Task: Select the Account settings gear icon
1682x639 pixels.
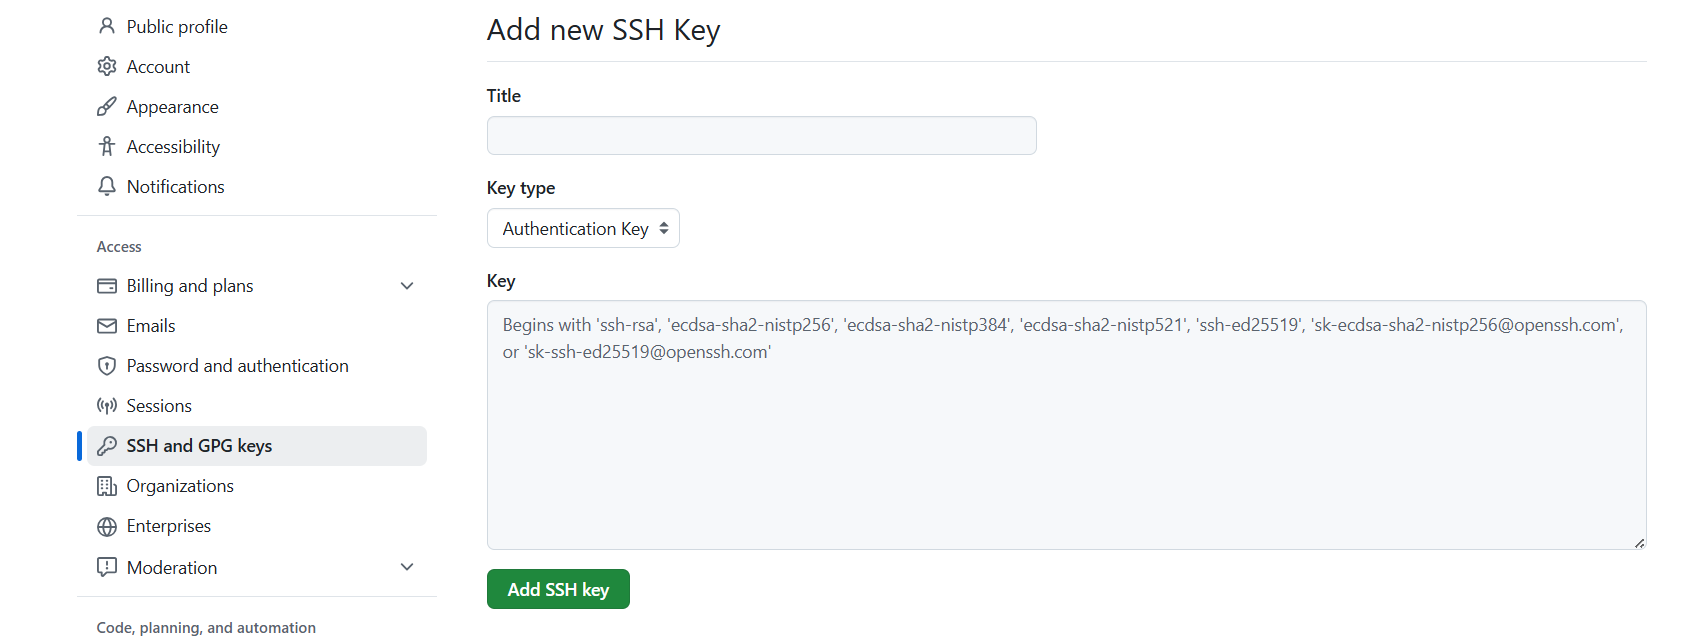Action: pos(107,66)
